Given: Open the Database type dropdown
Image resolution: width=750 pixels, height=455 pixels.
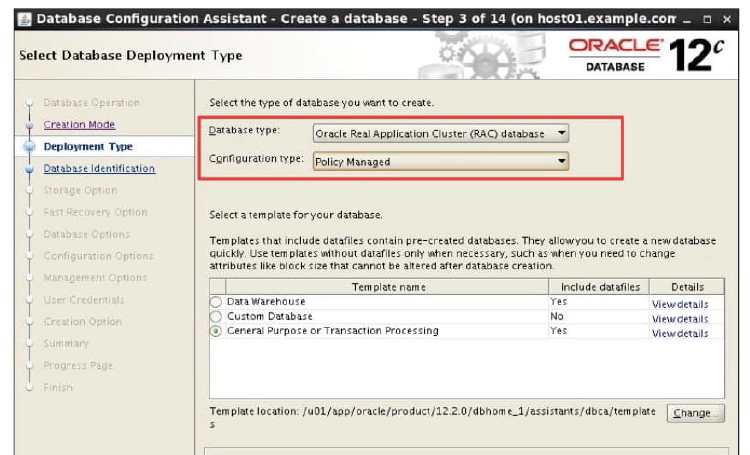Looking at the screenshot, I should click(x=441, y=133).
